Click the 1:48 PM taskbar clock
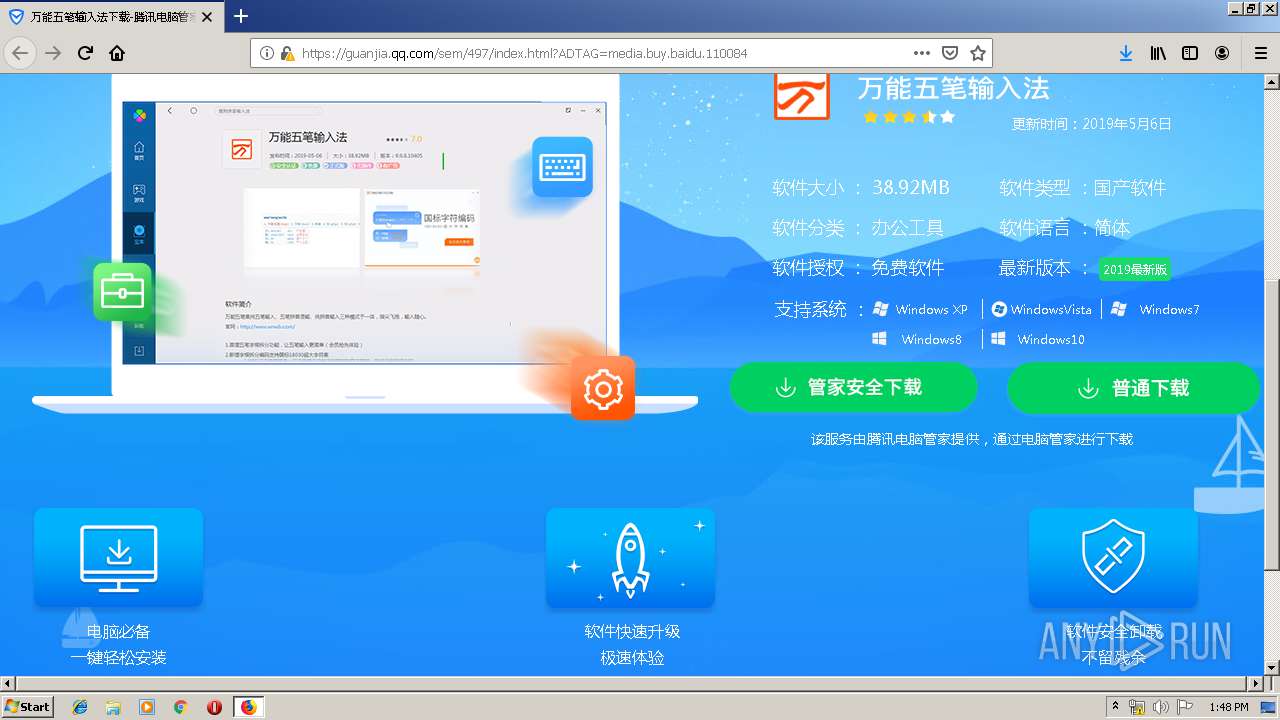 (x=1228, y=707)
